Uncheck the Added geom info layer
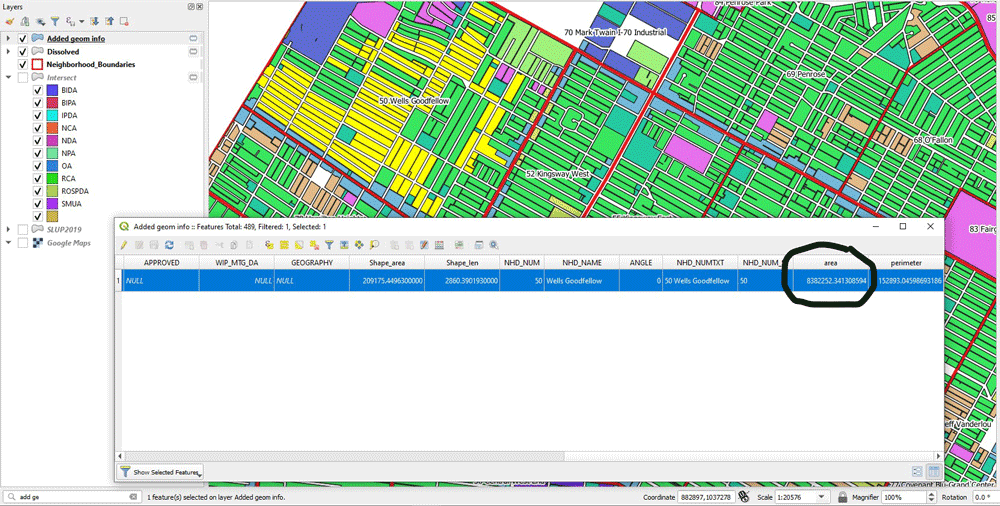 (24, 38)
